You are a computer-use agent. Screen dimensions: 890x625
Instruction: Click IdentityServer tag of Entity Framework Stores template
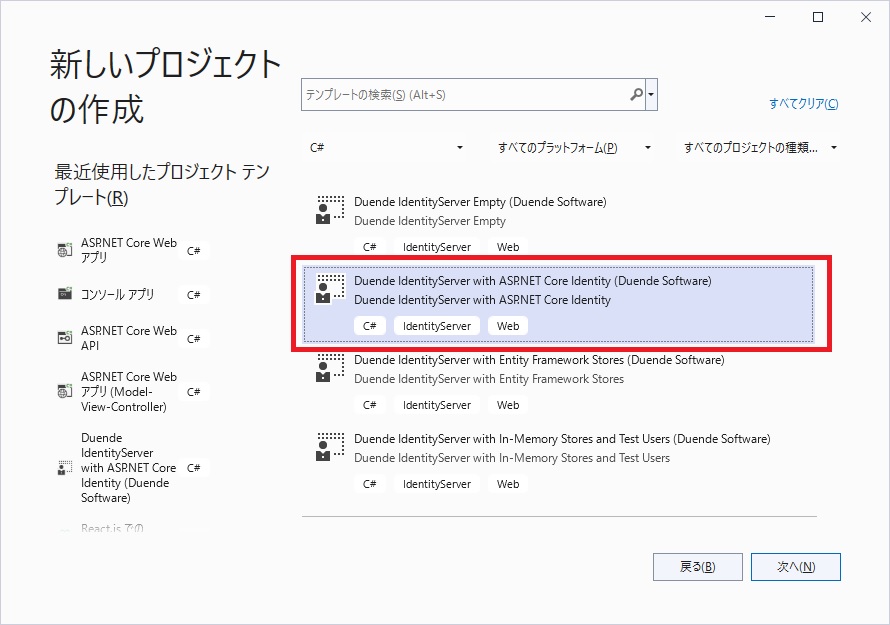pyautogui.click(x=436, y=405)
